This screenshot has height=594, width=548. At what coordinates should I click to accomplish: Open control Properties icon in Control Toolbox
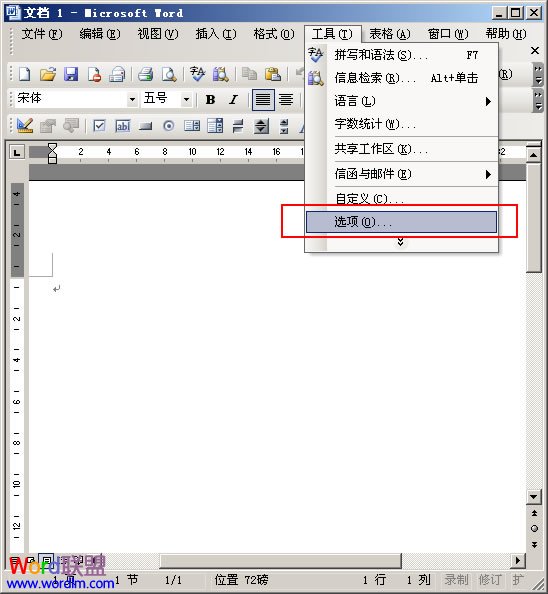tap(48, 126)
